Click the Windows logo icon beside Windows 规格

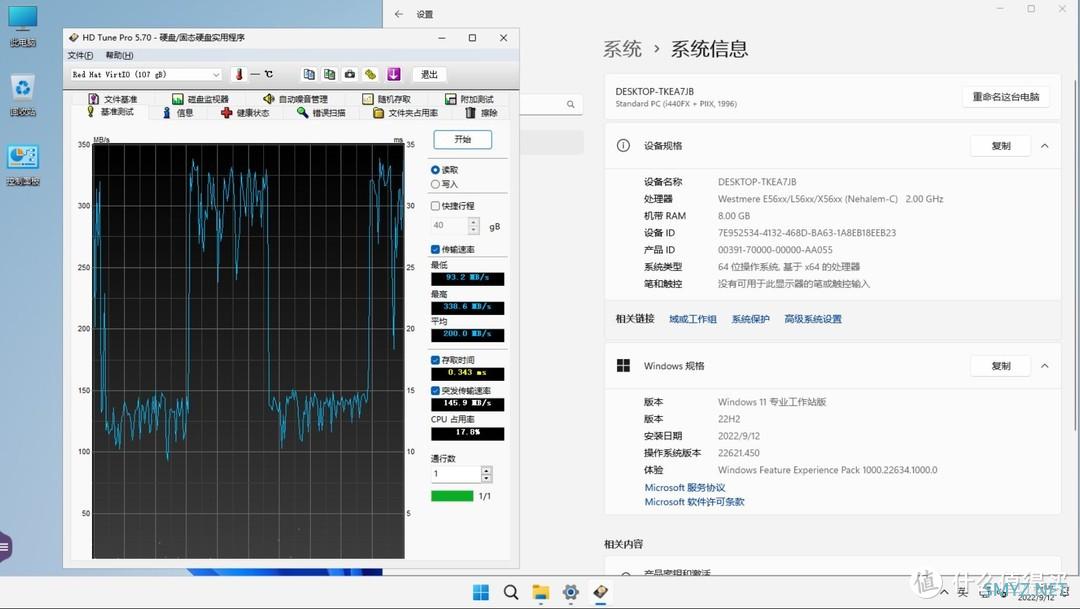click(x=623, y=366)
